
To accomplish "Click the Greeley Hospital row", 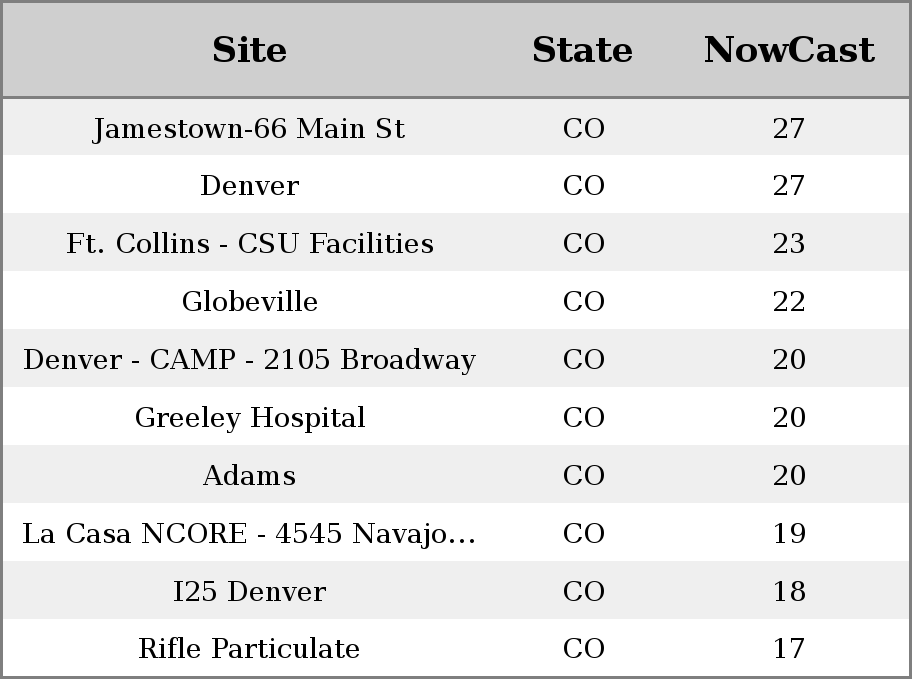I will pos(456,417).
